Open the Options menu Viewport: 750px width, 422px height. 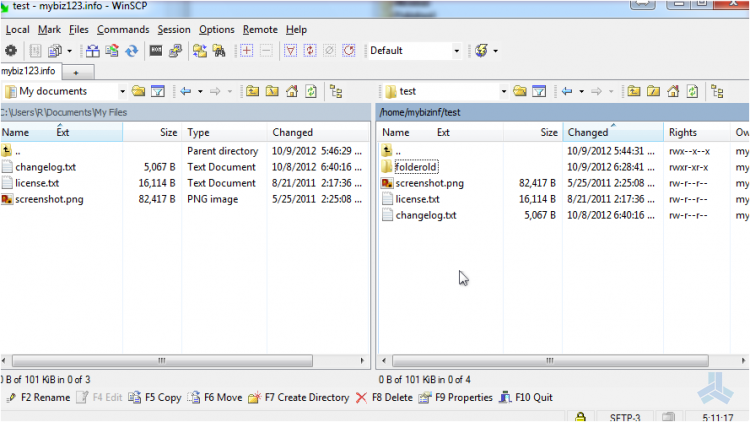point(217,30)
